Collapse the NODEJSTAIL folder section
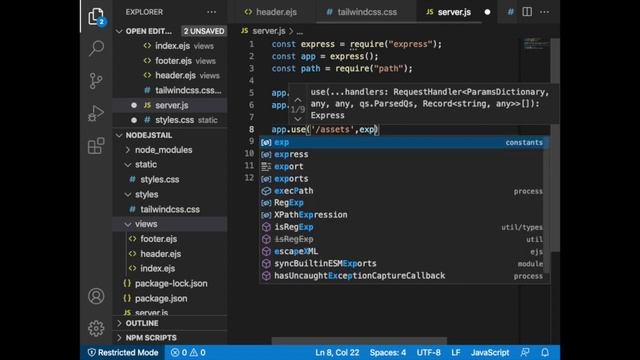Image resolution: width=640 pixels, height=360 pixels. [149, 135]
